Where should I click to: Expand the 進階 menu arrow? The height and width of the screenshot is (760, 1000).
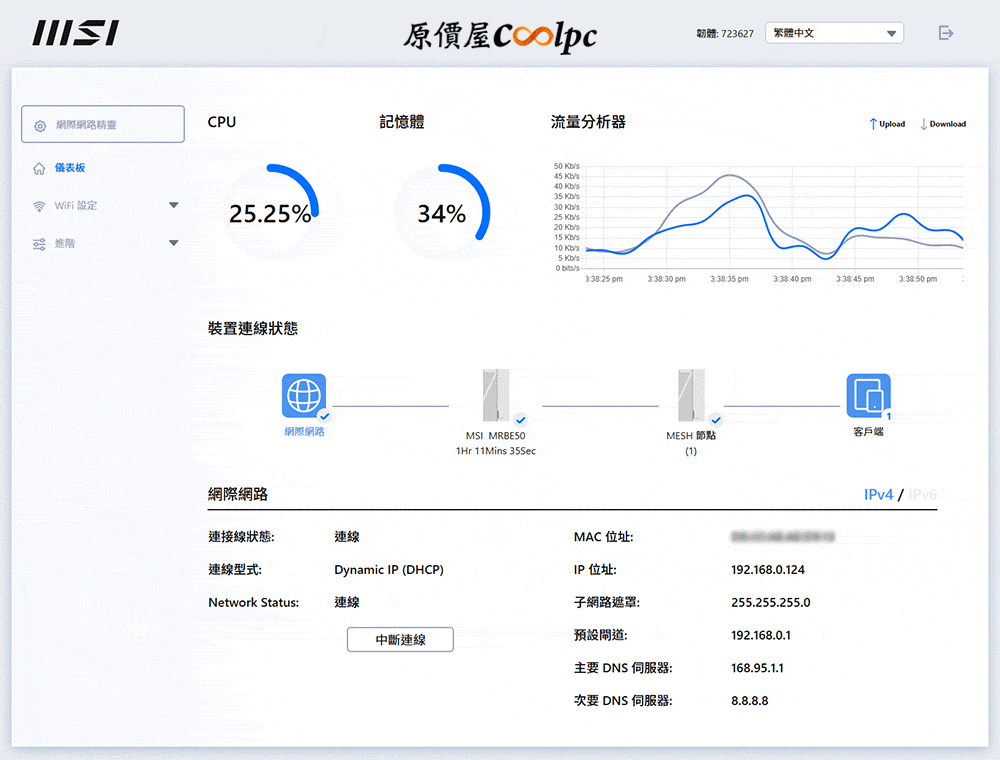point(174,244)
